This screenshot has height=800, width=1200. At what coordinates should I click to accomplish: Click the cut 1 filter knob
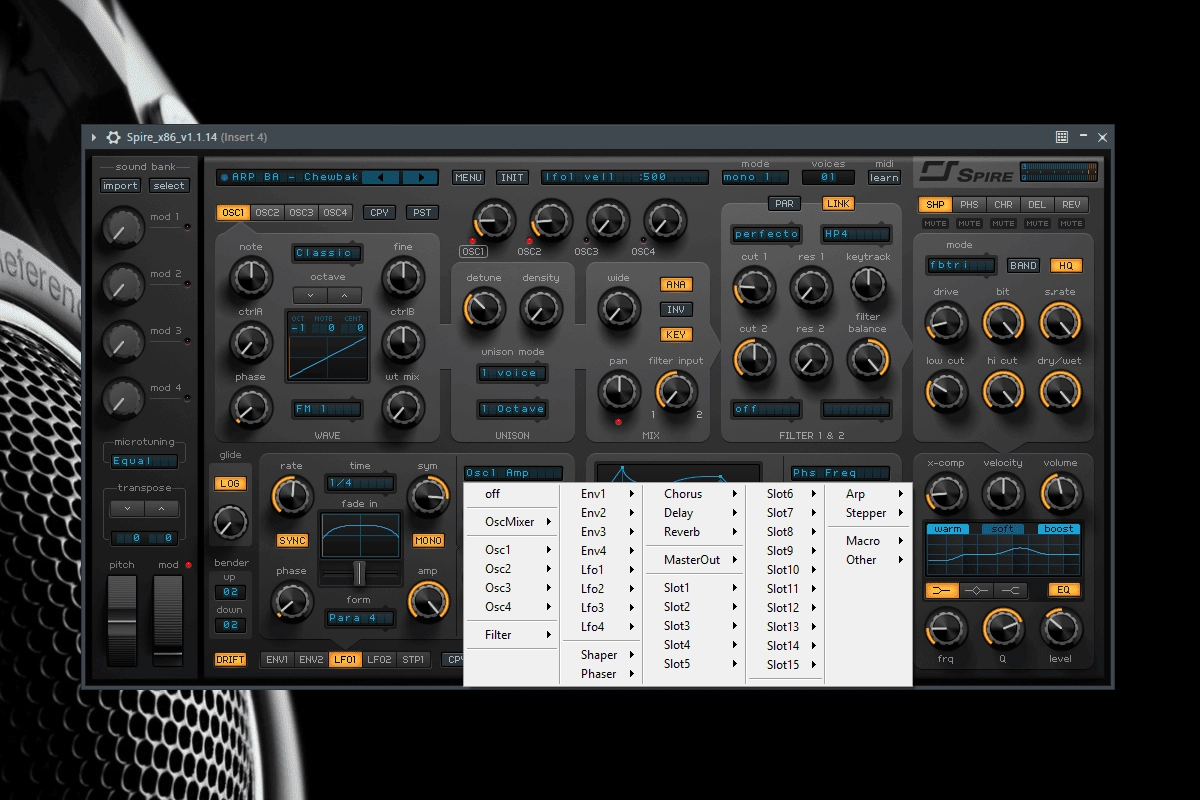pyautogui.click(x=754, y=287)
